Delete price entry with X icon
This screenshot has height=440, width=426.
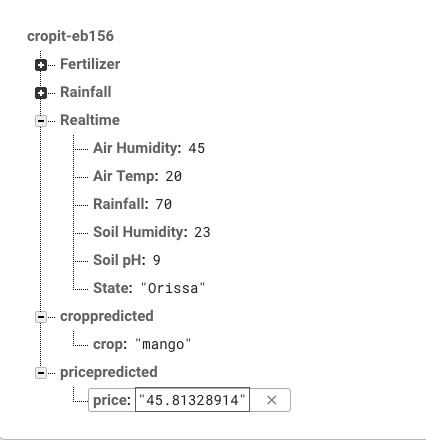272,400
